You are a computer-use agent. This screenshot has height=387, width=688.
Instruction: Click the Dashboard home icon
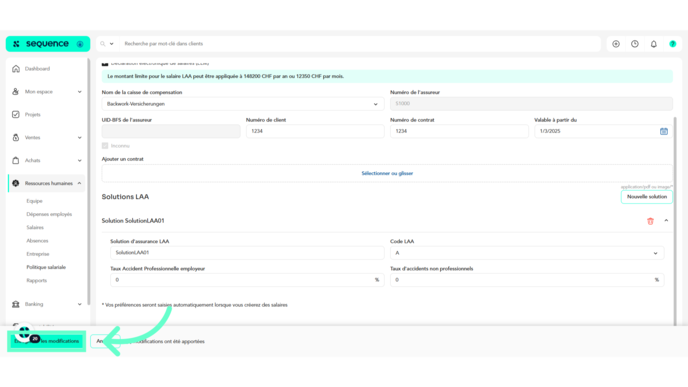[16, 69]
